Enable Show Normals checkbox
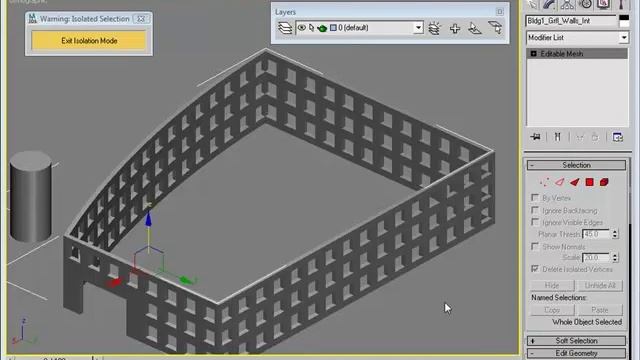Viewport: 640px width, 360px height. 535,247
